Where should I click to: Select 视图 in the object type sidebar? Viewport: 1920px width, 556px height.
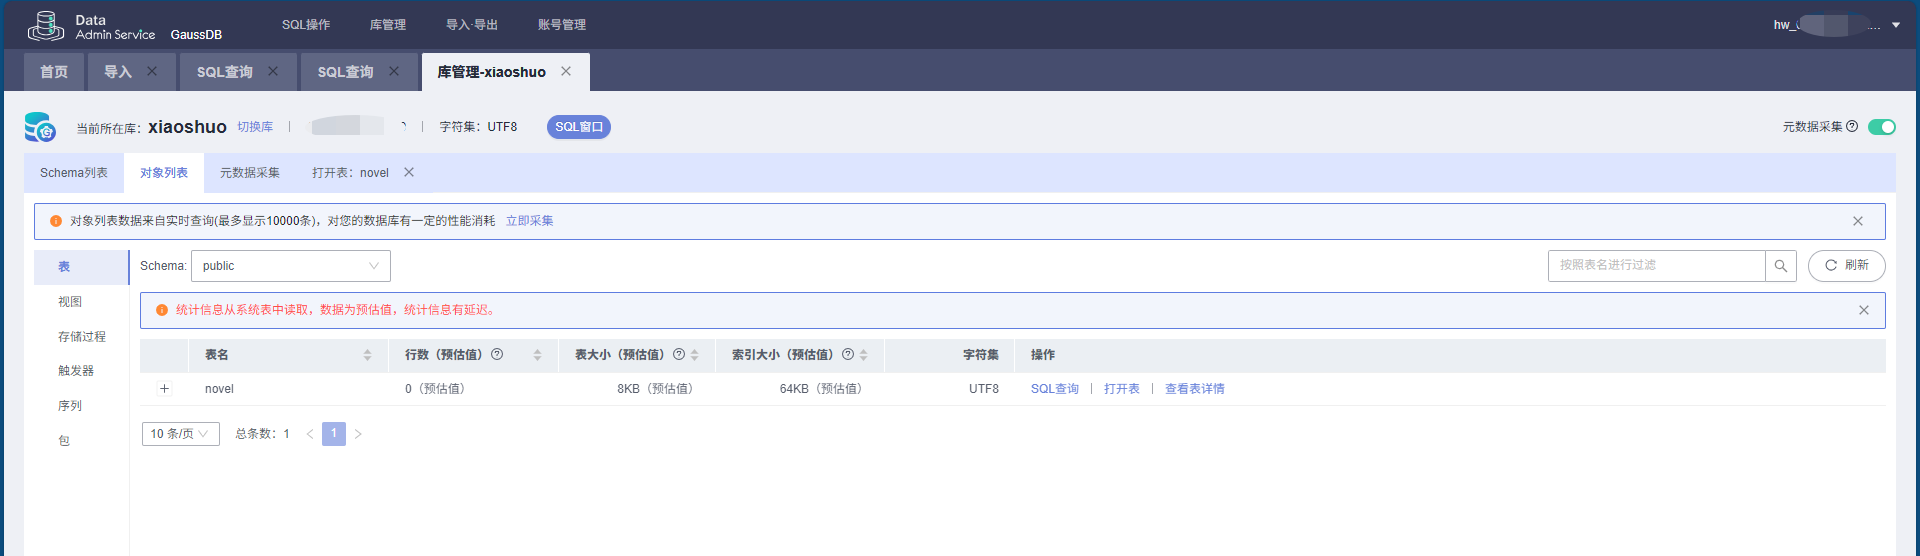pyautogui.click(x=70, y=302)
